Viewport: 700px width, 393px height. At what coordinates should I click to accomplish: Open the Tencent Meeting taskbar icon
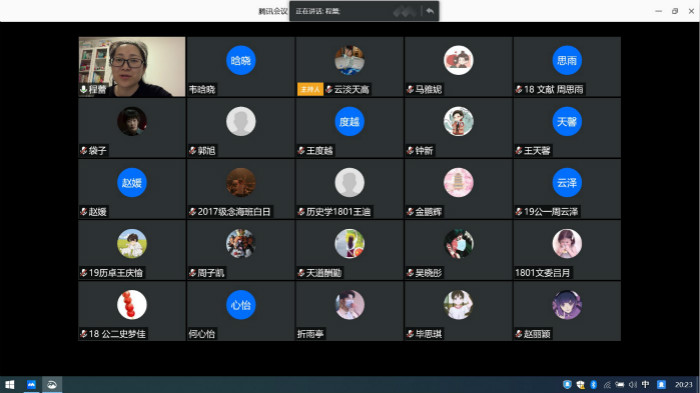(x=52, y=385)
